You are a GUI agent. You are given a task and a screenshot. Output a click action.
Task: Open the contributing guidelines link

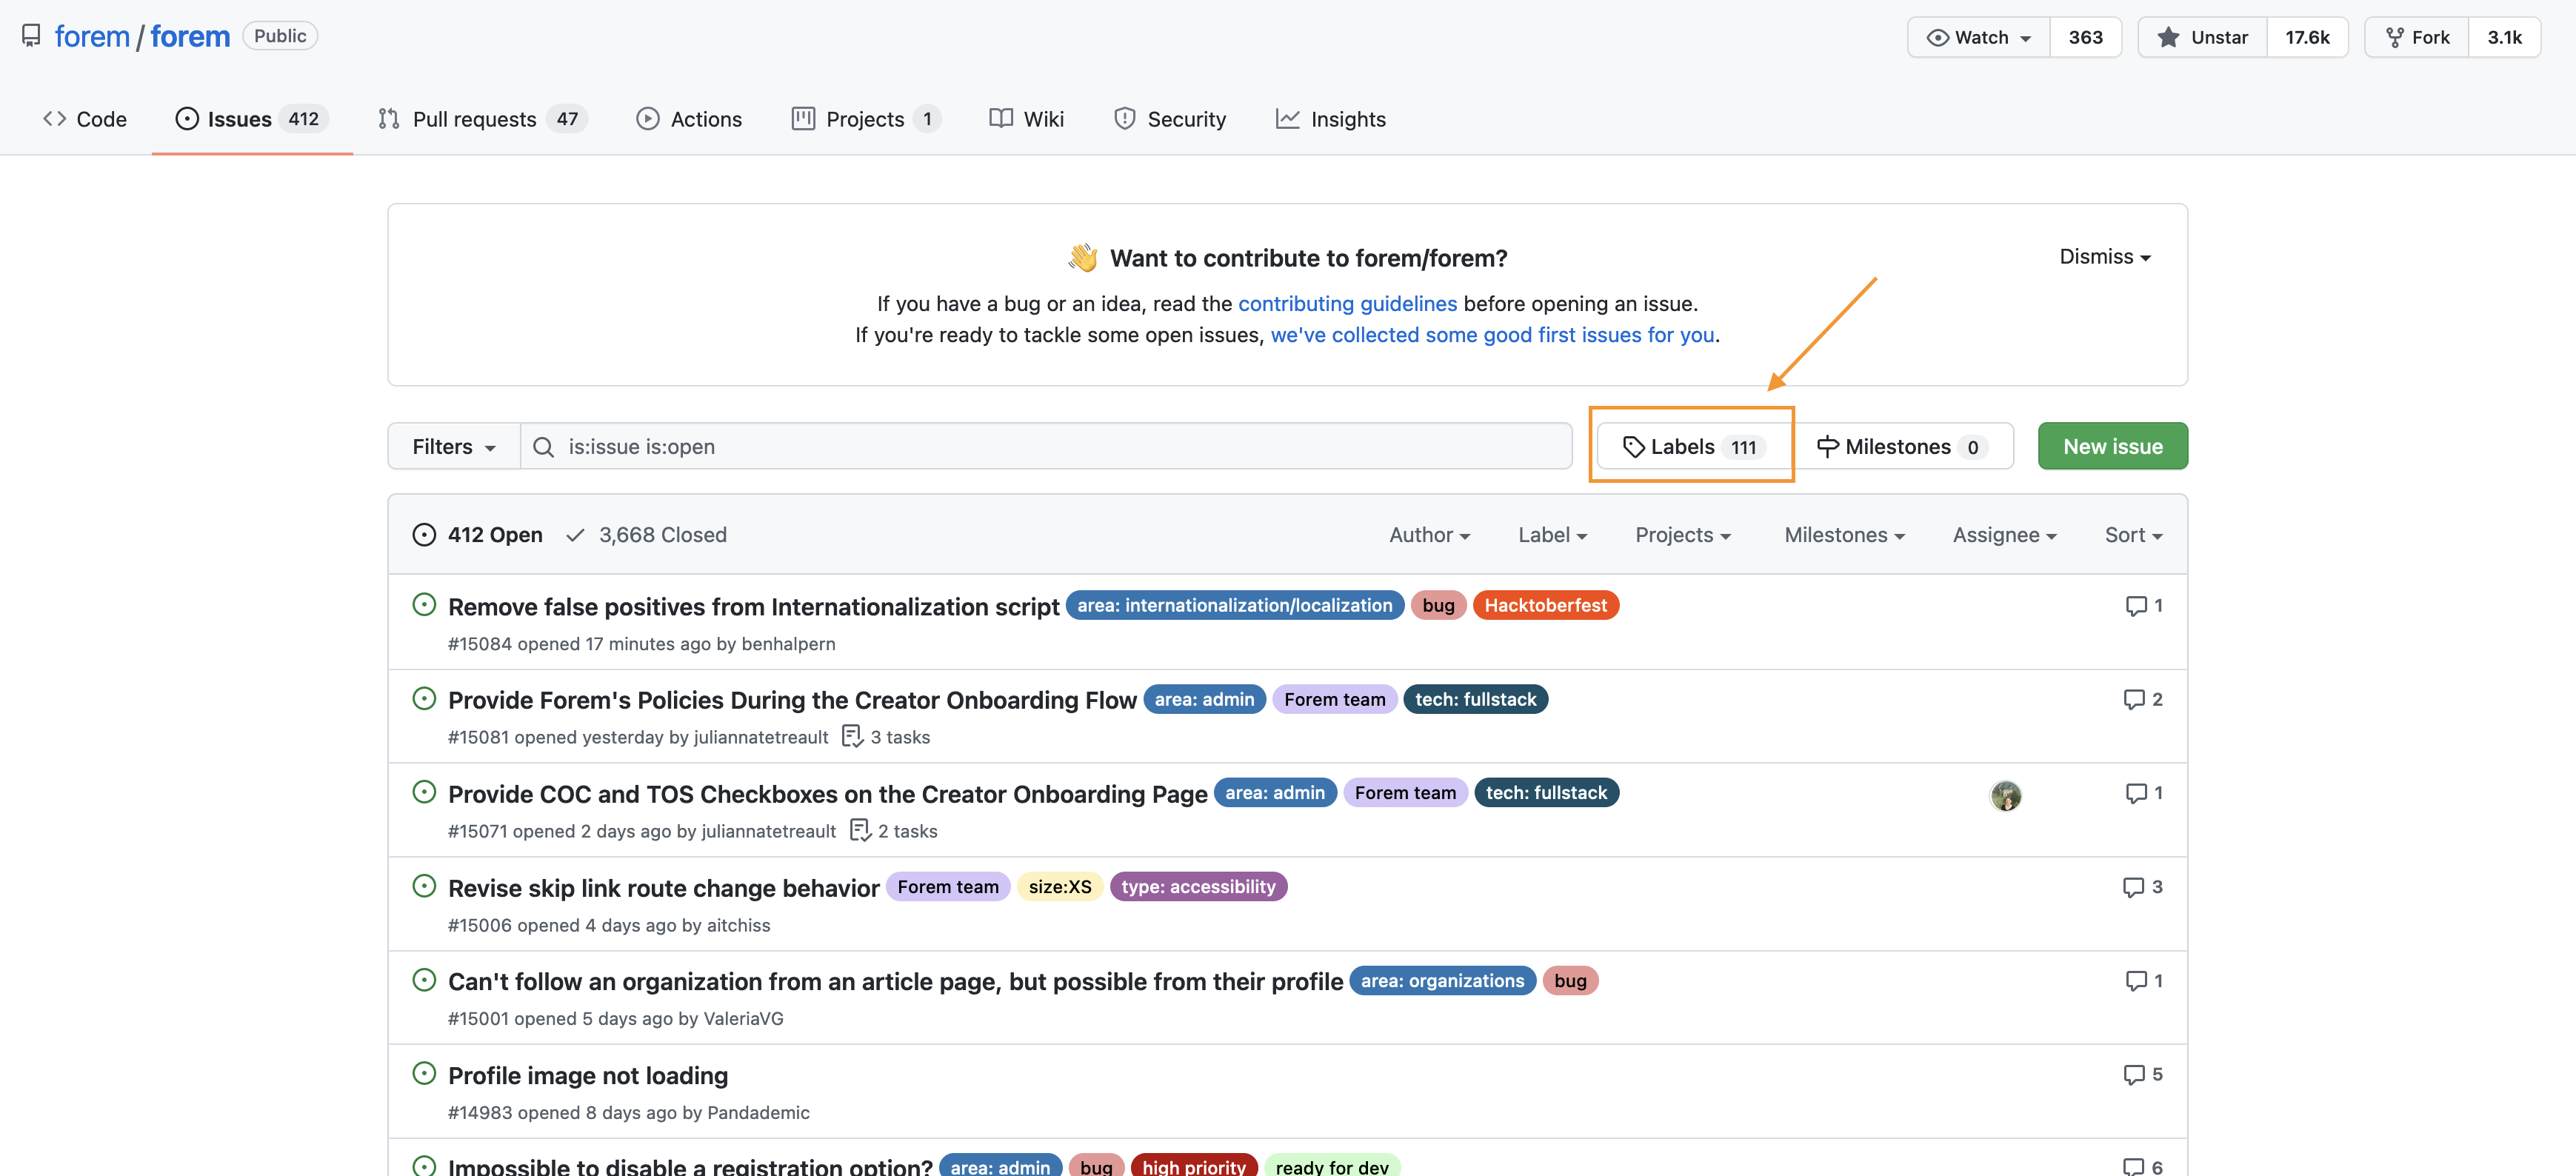[x=1347, y=303]
